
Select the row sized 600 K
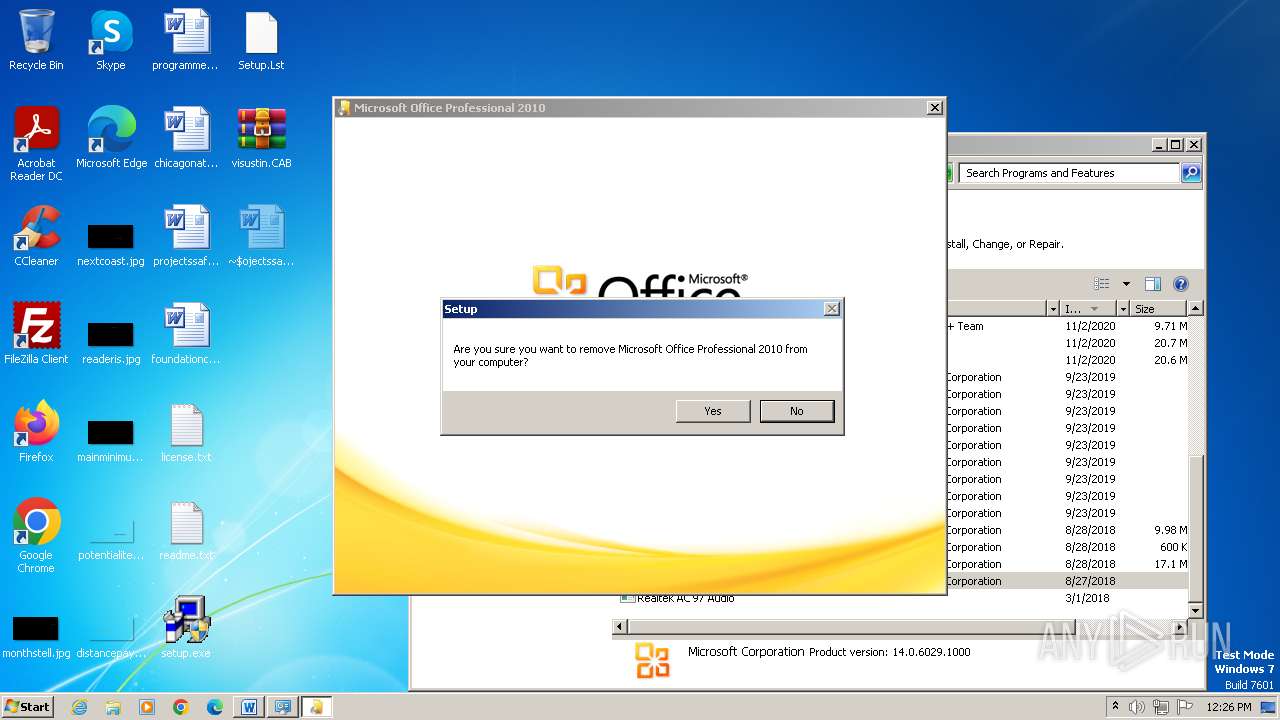tap(1066, 547)
